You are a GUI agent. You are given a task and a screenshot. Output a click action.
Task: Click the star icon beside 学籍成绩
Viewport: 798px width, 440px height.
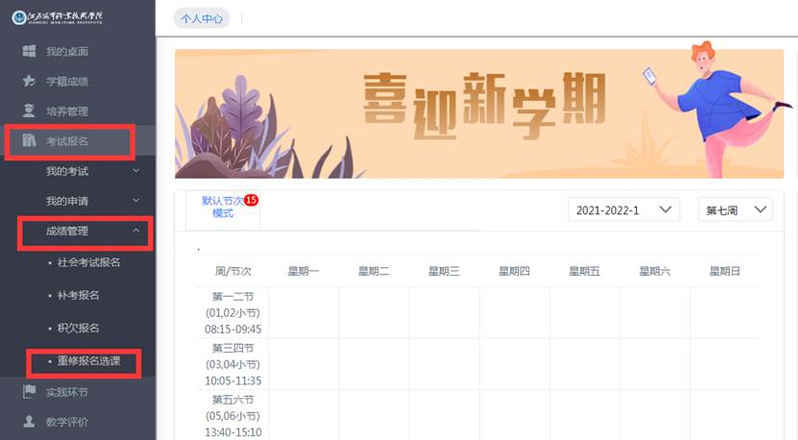(x=29, y=81)
